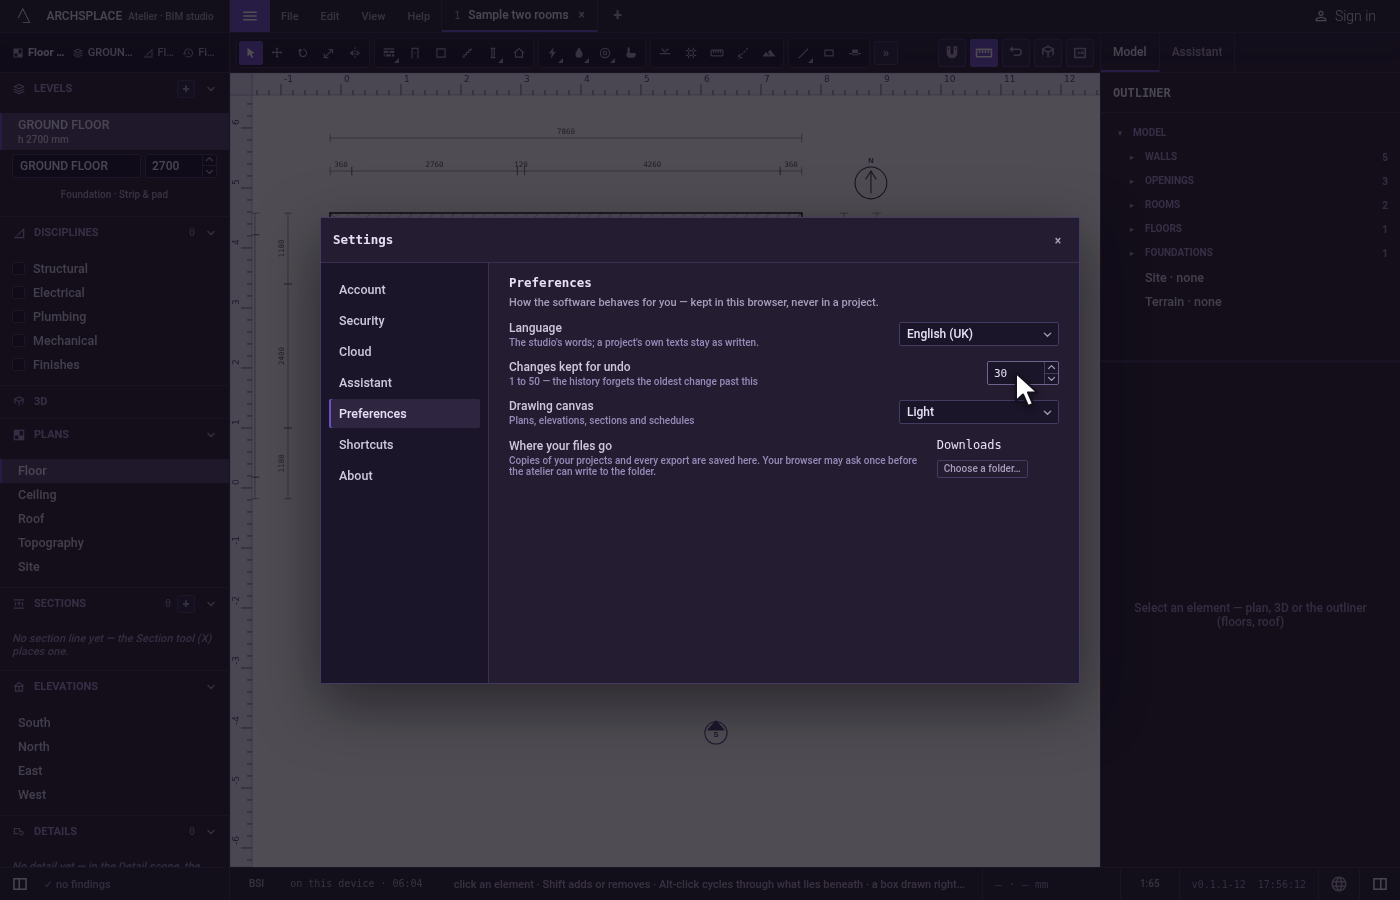
Task: Show more tools with the chevron overflow button
Action: (x=885, y=53)
